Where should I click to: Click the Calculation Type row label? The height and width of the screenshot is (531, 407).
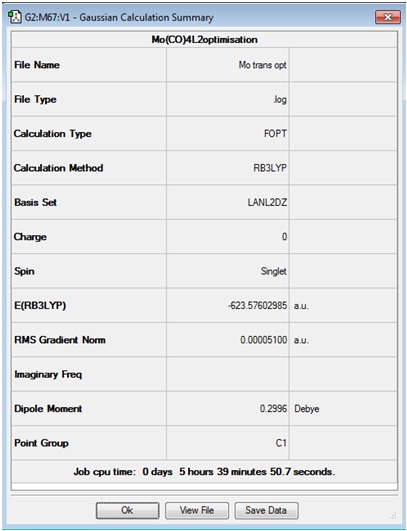point(52,134)
